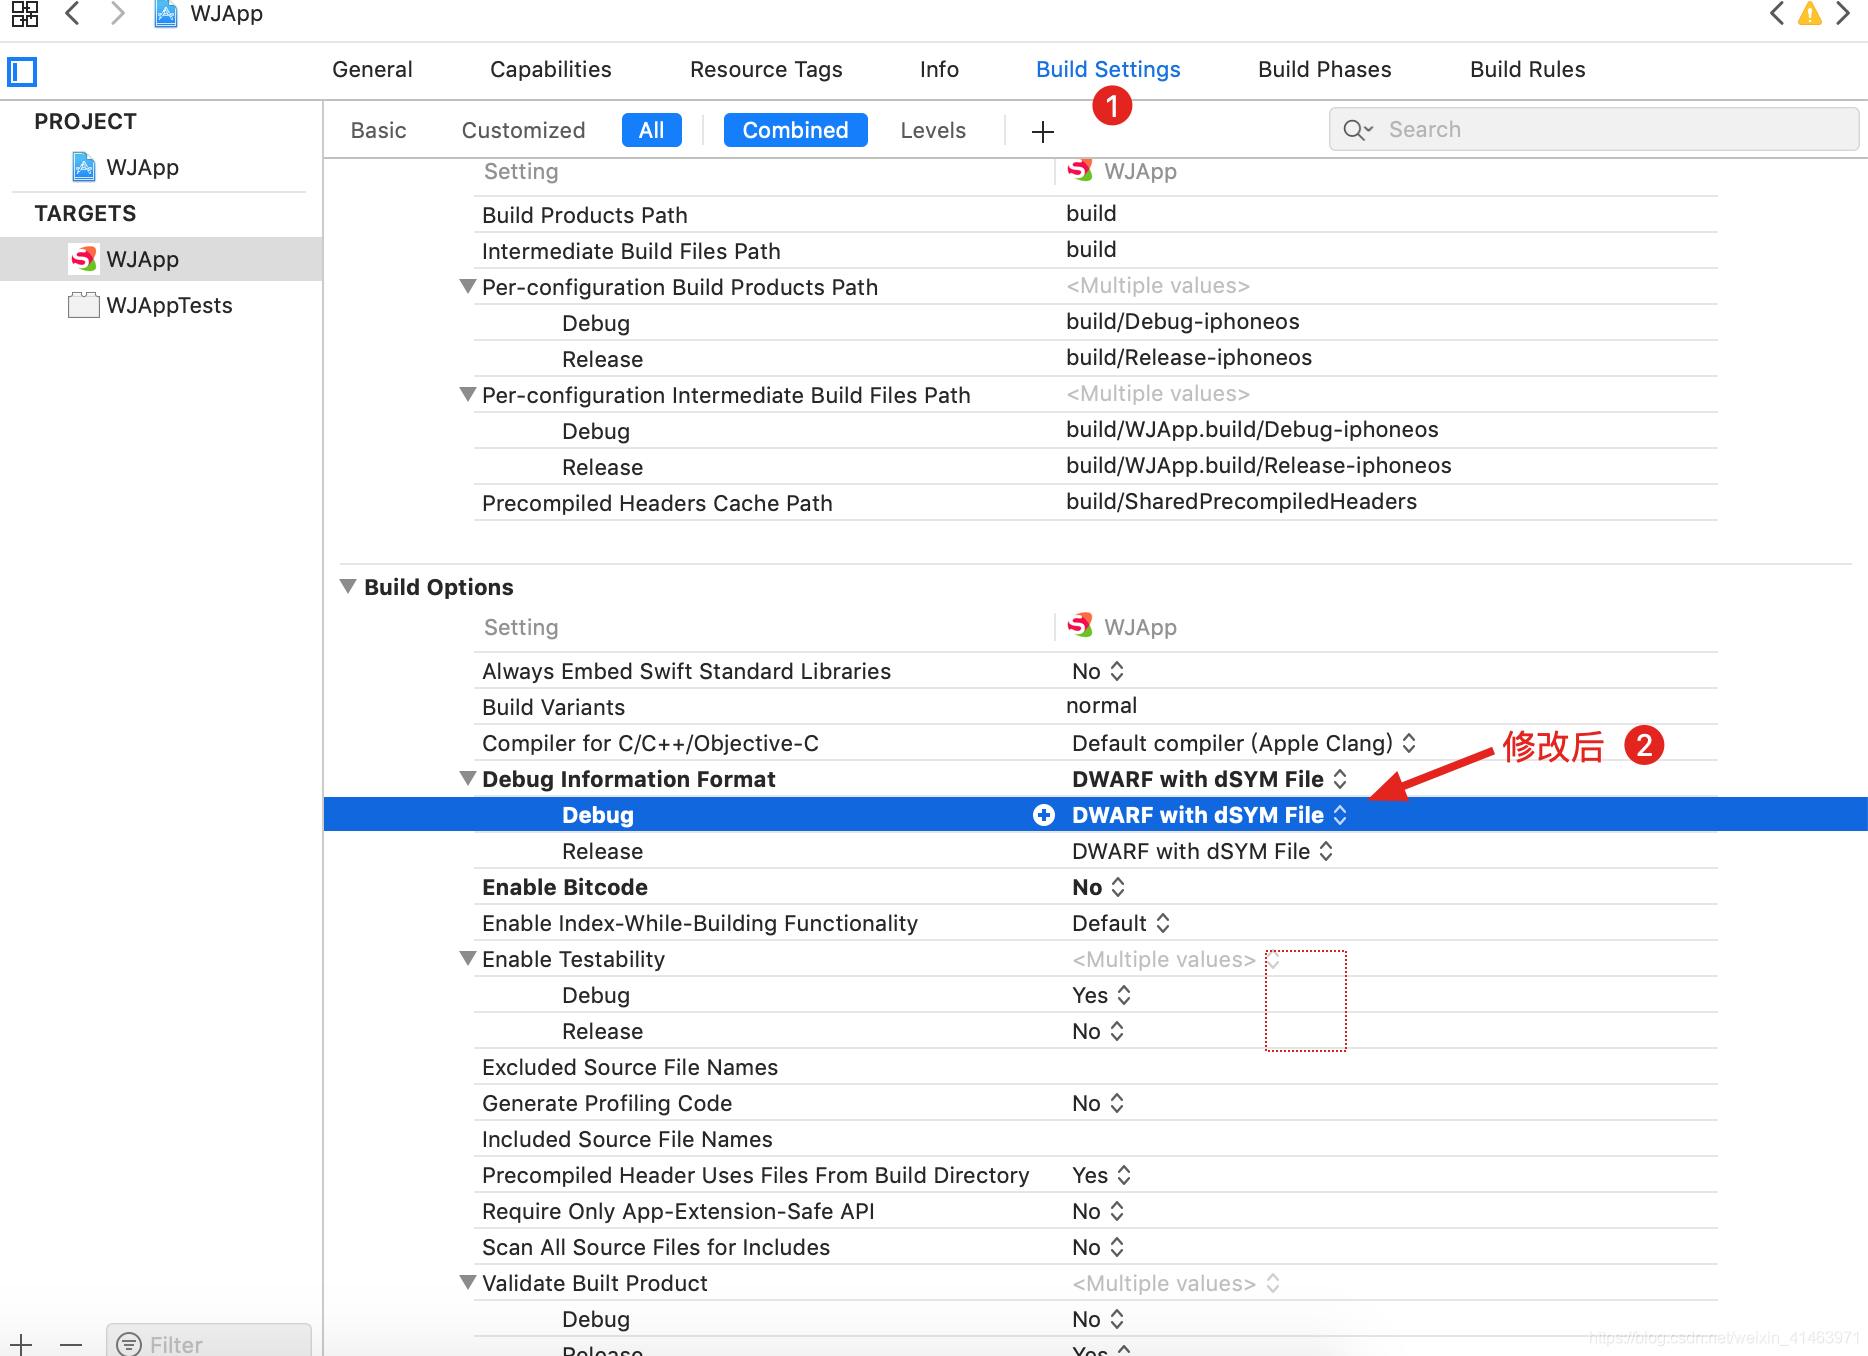Image resolution: width=1868 pixels, height=1356 pixels.
Task: Open the related items grid icon
Action: pyautogui.click(x=24, y=14)
